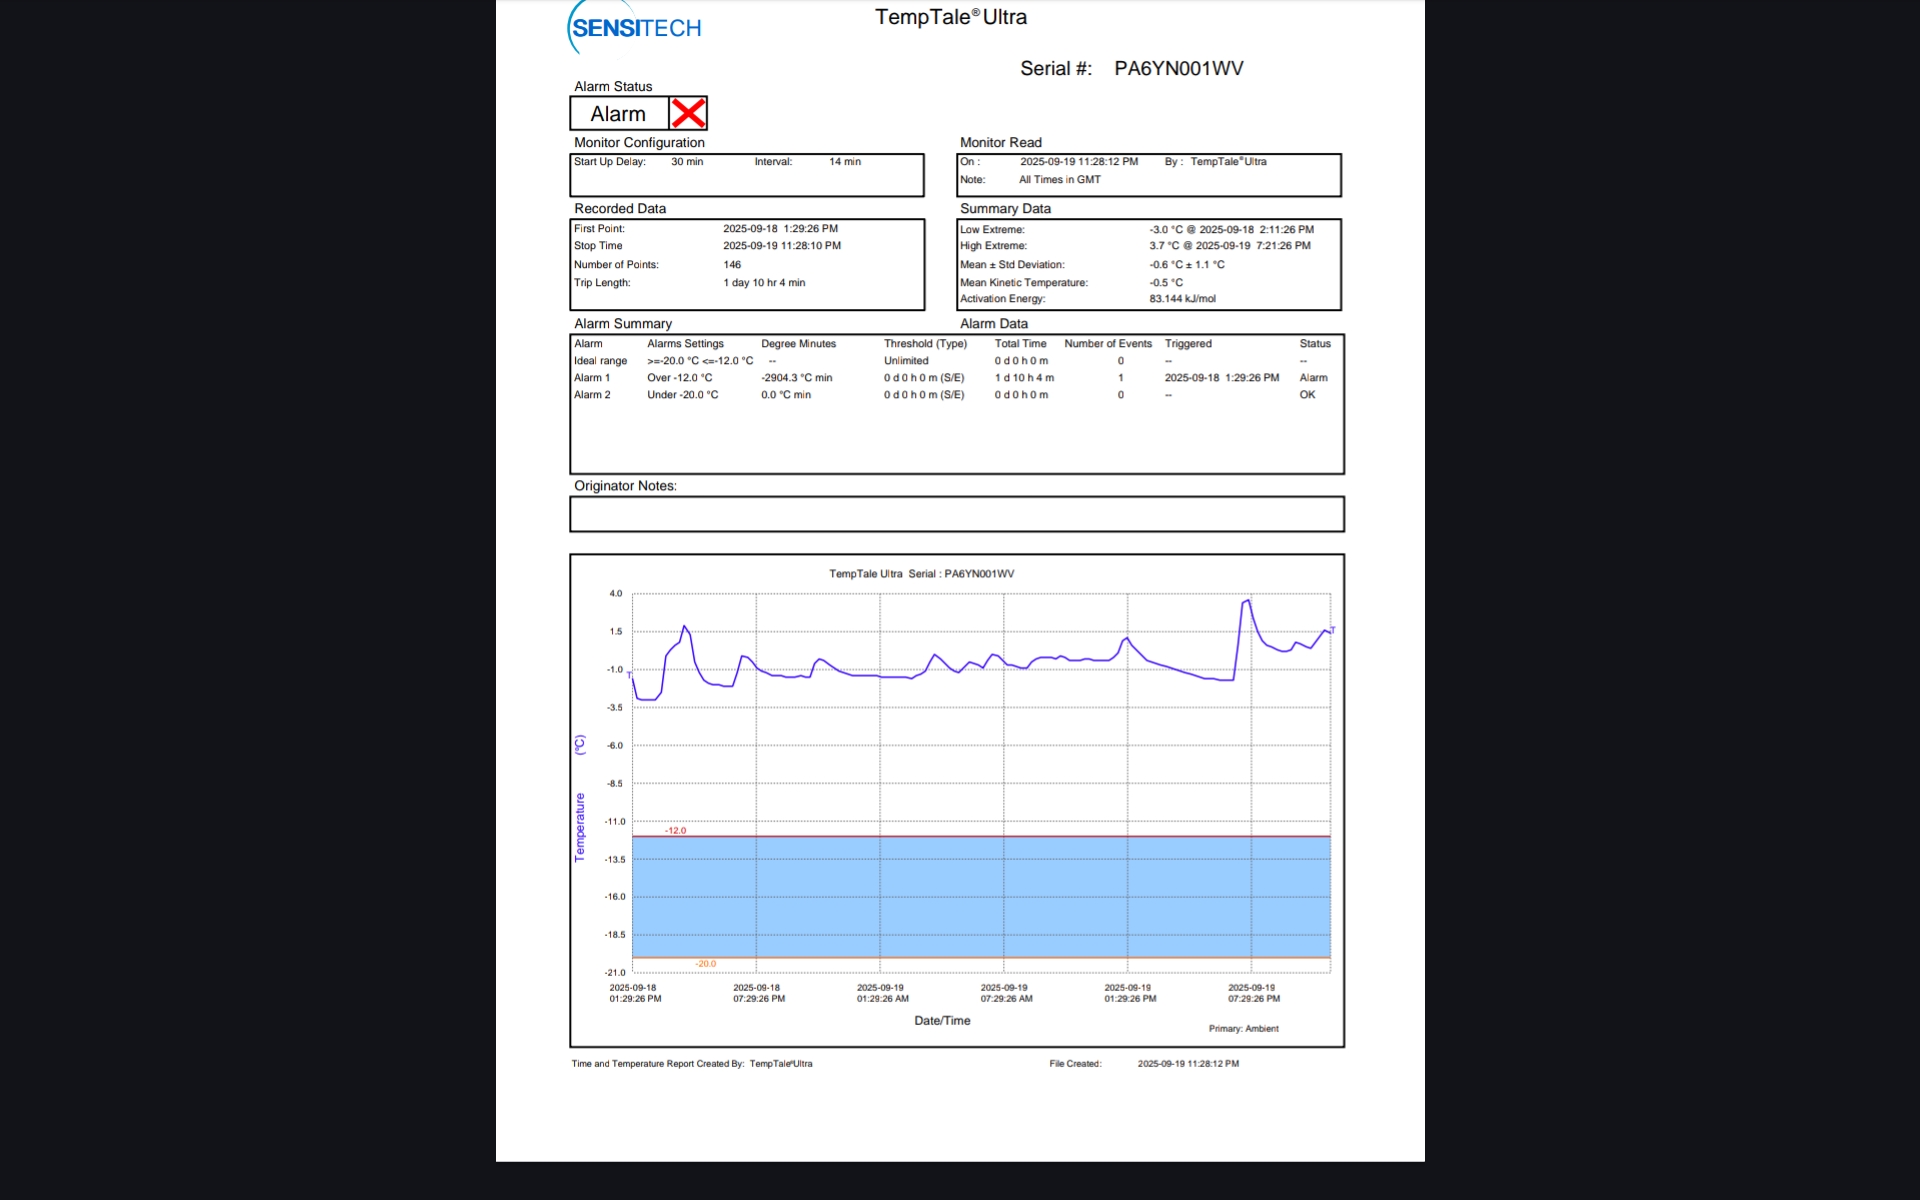
Task: Click the temperature peak near 07:29 PM
Action: (1247, 601)
